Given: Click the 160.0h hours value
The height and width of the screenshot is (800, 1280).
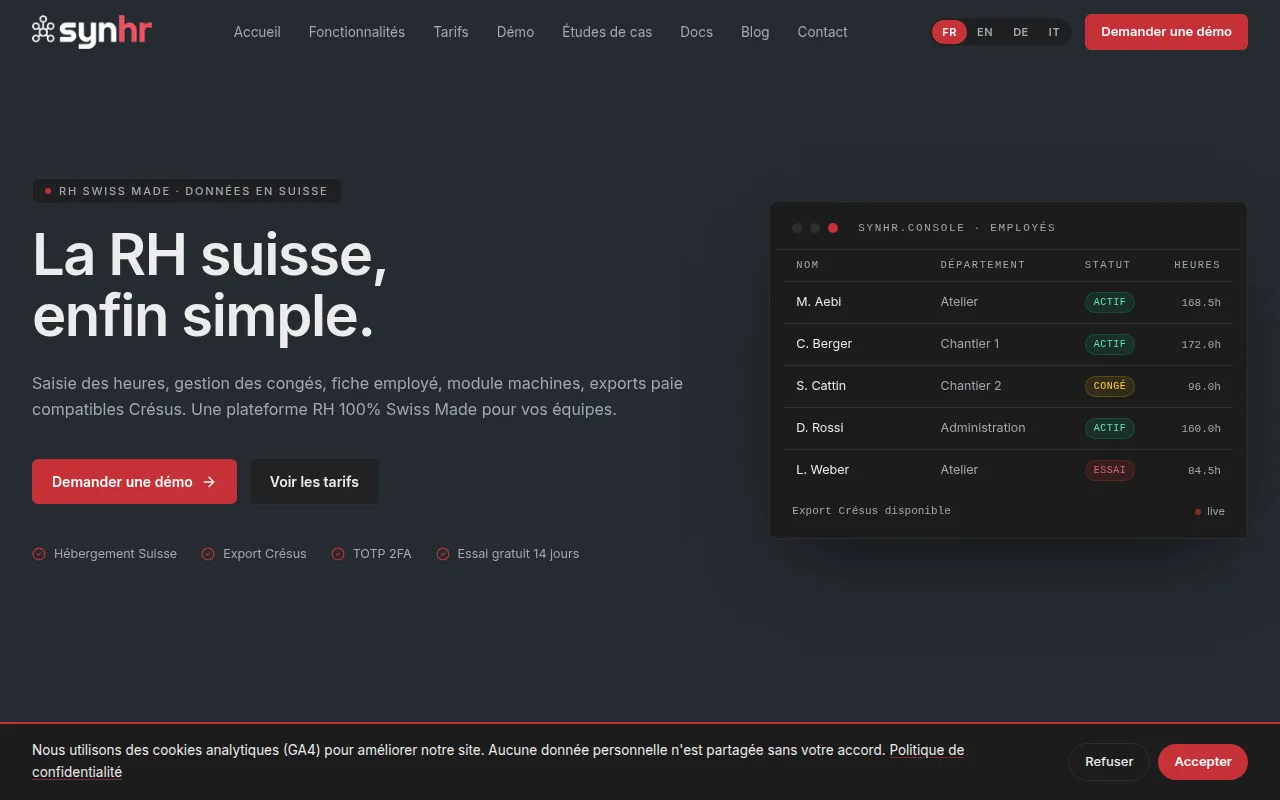Looking at the screenshot, I should [x=1201, y=429].
